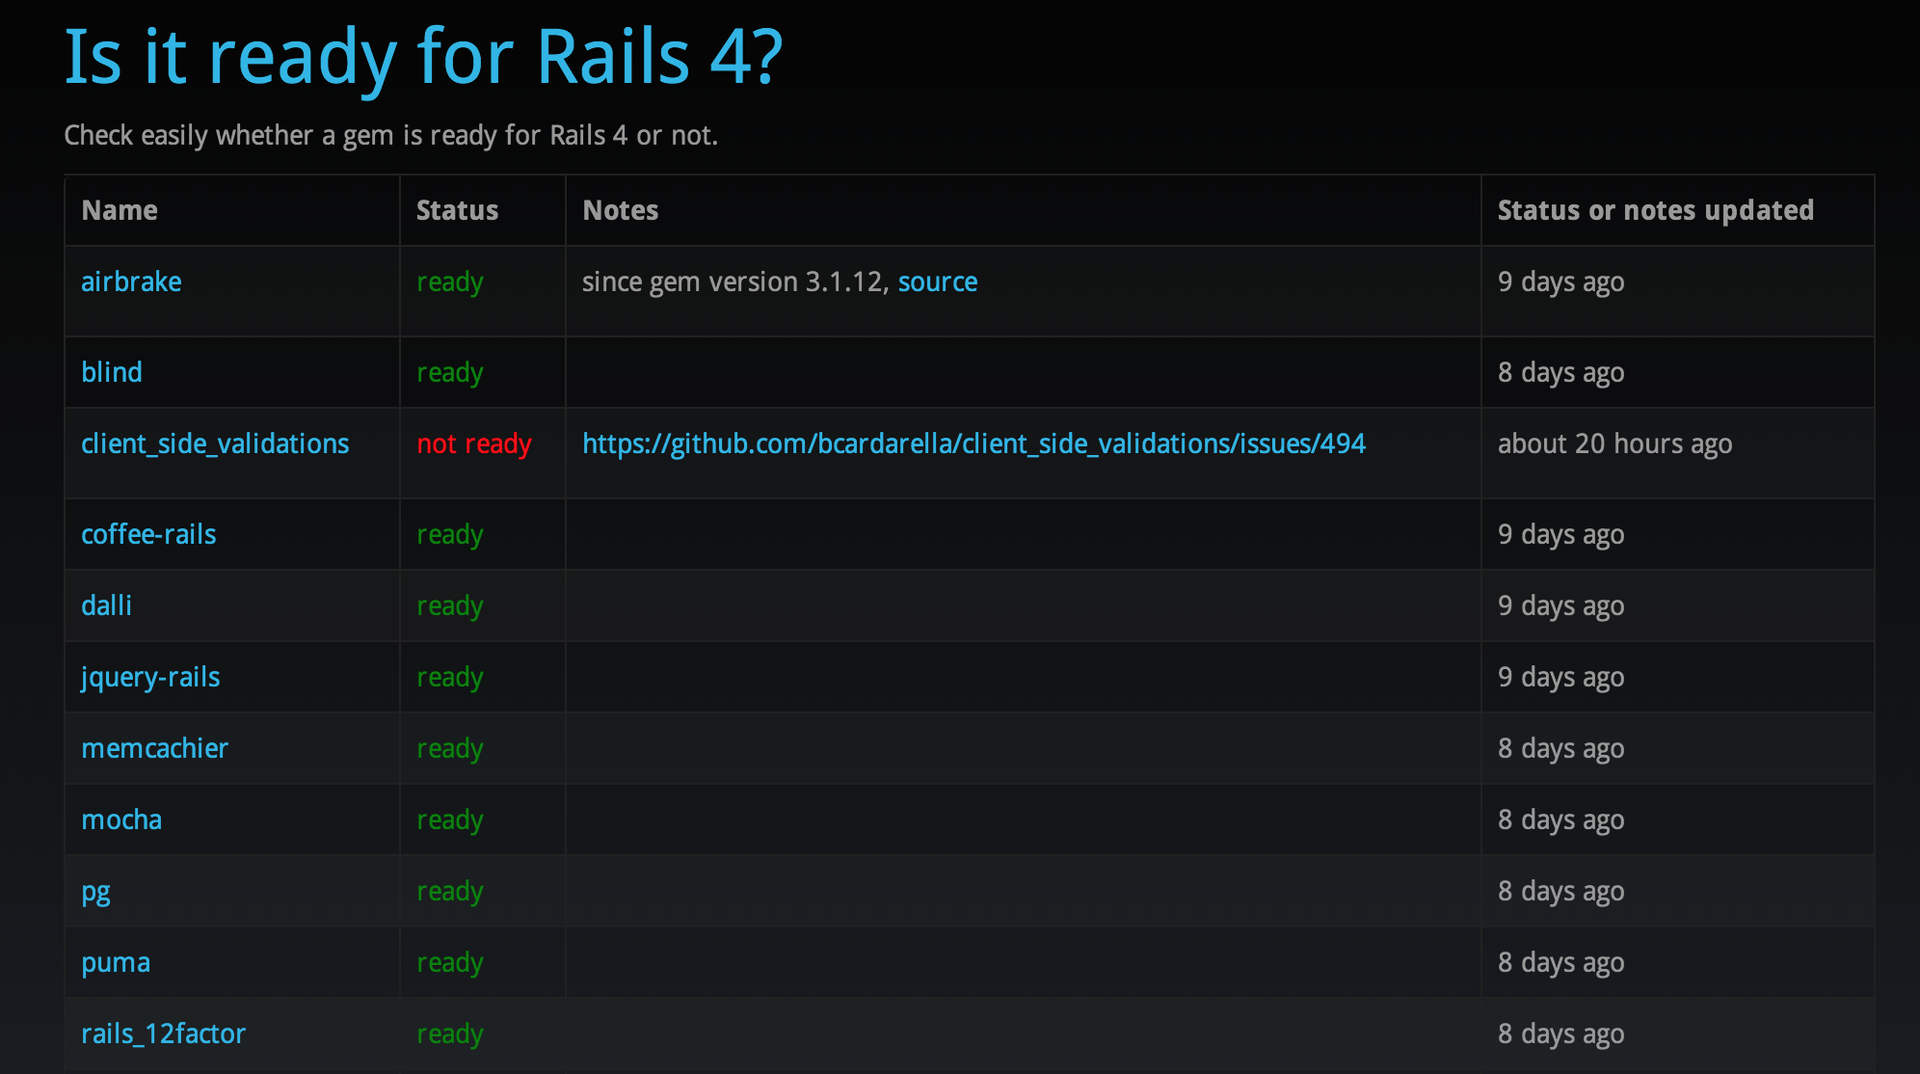Open the jquery-rails gem link
1920x1074 pixels.
coord(150,677)
